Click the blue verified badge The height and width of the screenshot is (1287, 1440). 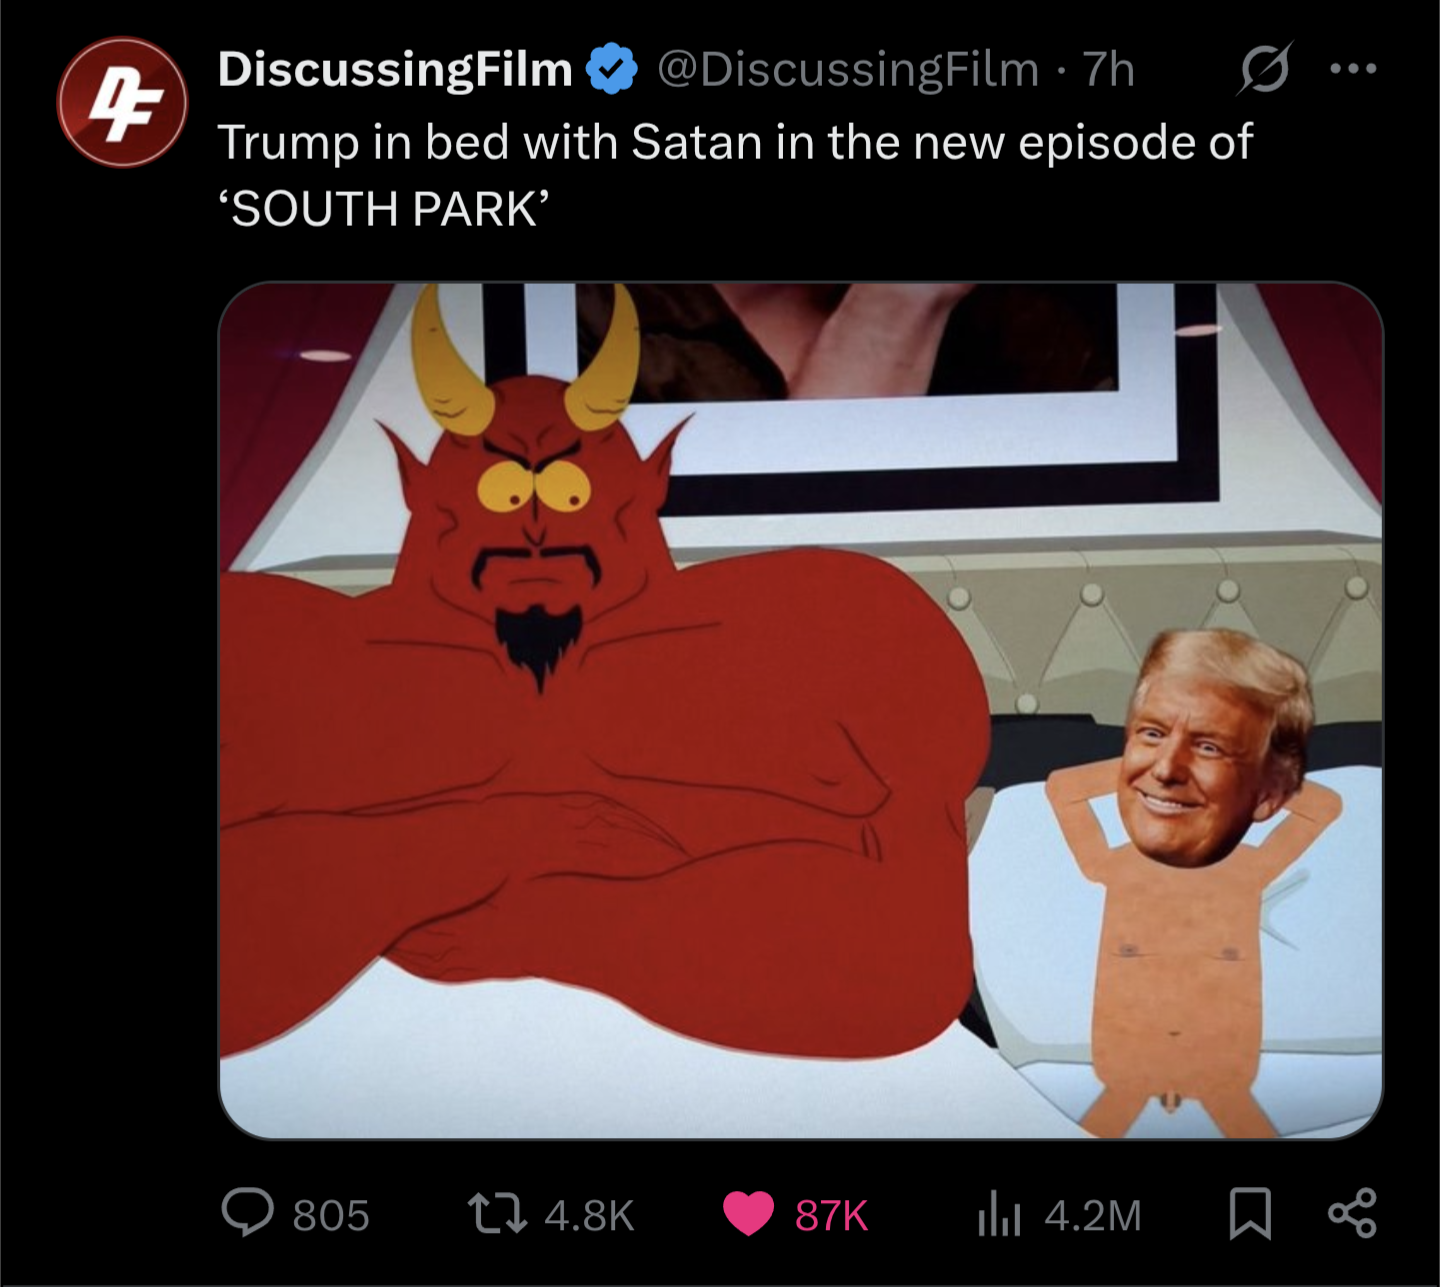click(611, 70)
